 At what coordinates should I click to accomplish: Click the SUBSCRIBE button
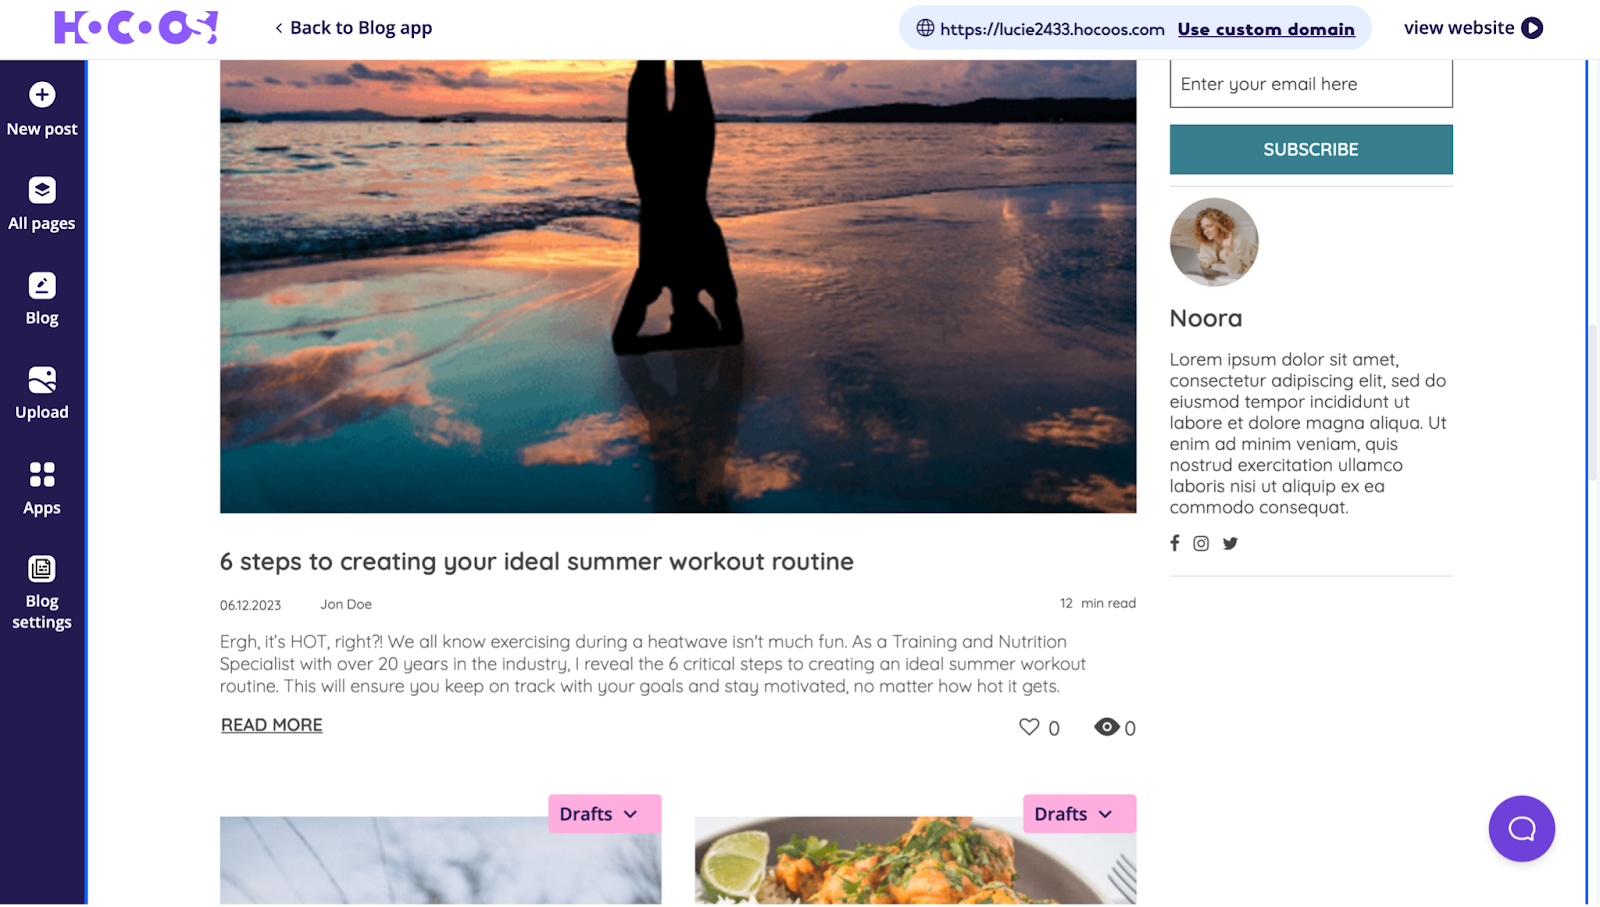(x=1311, y=149)
